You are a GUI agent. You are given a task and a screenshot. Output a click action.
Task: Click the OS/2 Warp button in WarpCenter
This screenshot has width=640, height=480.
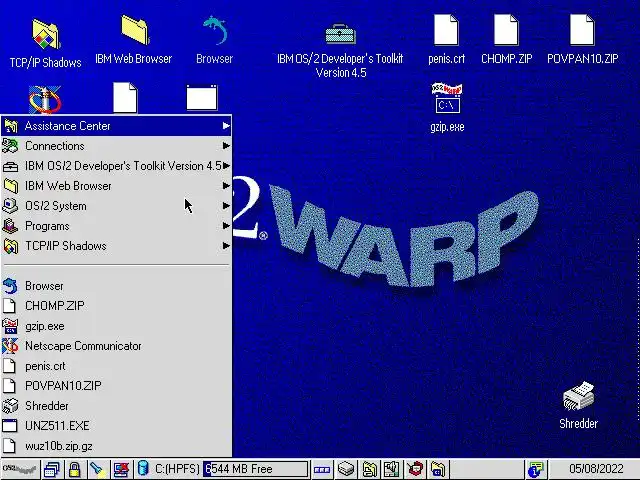point(20,469)
